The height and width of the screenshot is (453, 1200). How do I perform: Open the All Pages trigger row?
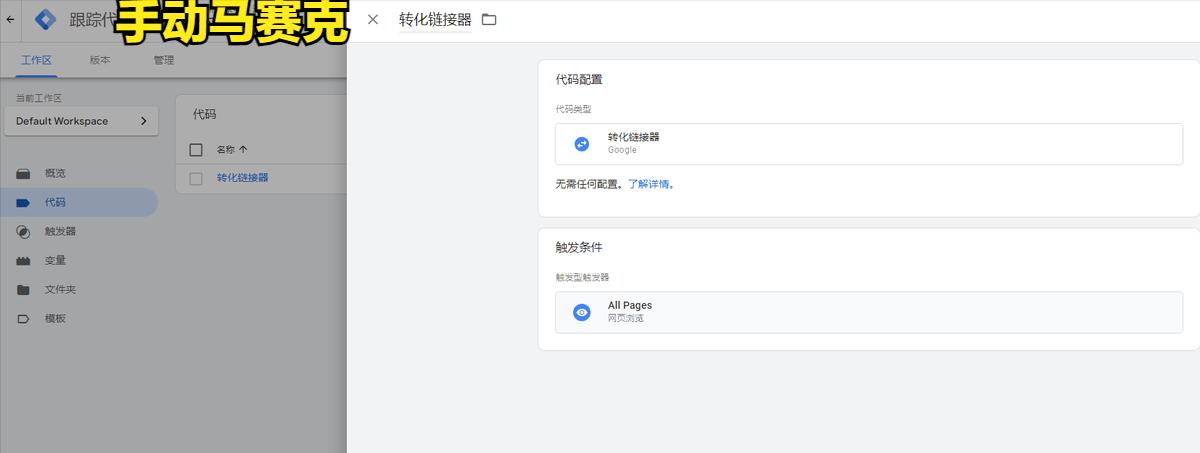coord(869,312)
